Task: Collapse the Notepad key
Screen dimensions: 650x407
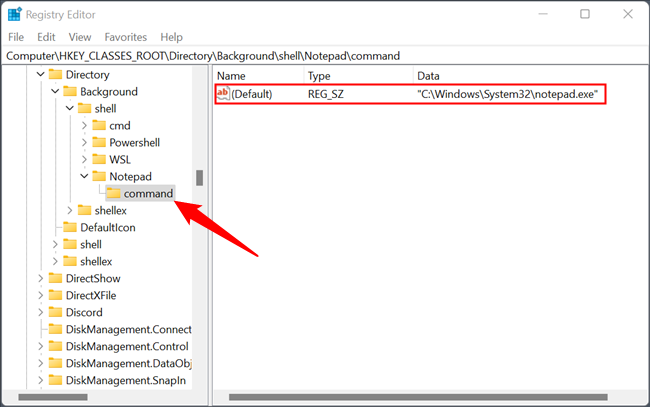Action: coord(84,177)
